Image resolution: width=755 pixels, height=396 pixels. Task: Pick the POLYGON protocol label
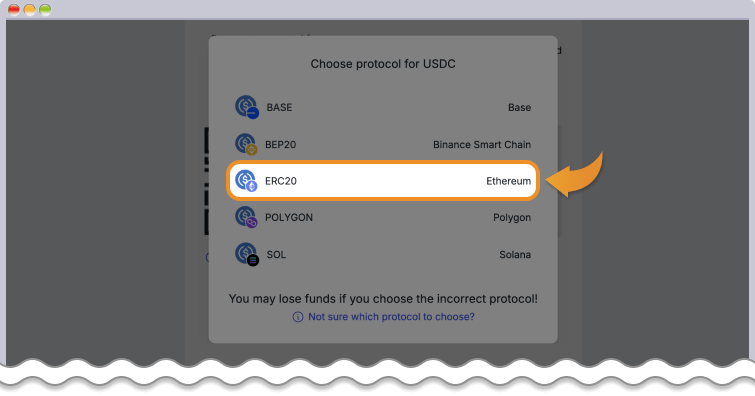[289, 217]
